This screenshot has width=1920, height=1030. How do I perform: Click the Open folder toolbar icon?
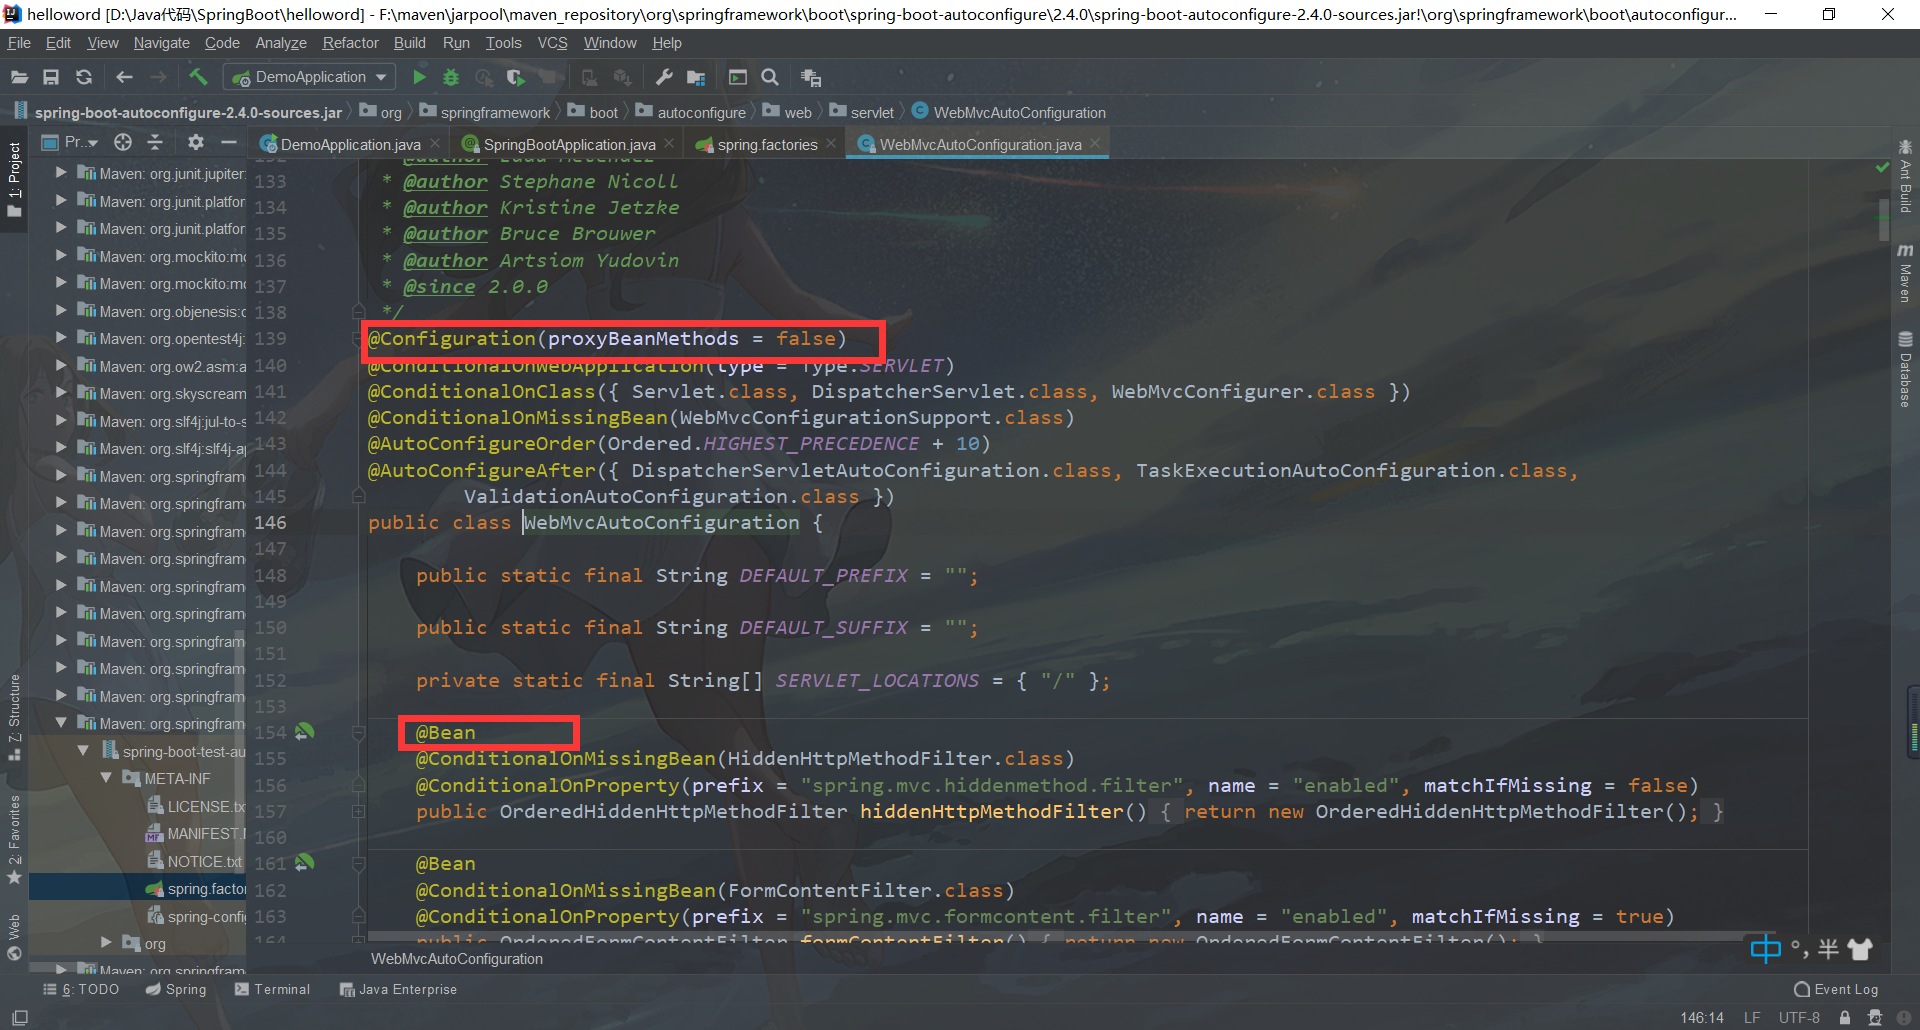19,77
